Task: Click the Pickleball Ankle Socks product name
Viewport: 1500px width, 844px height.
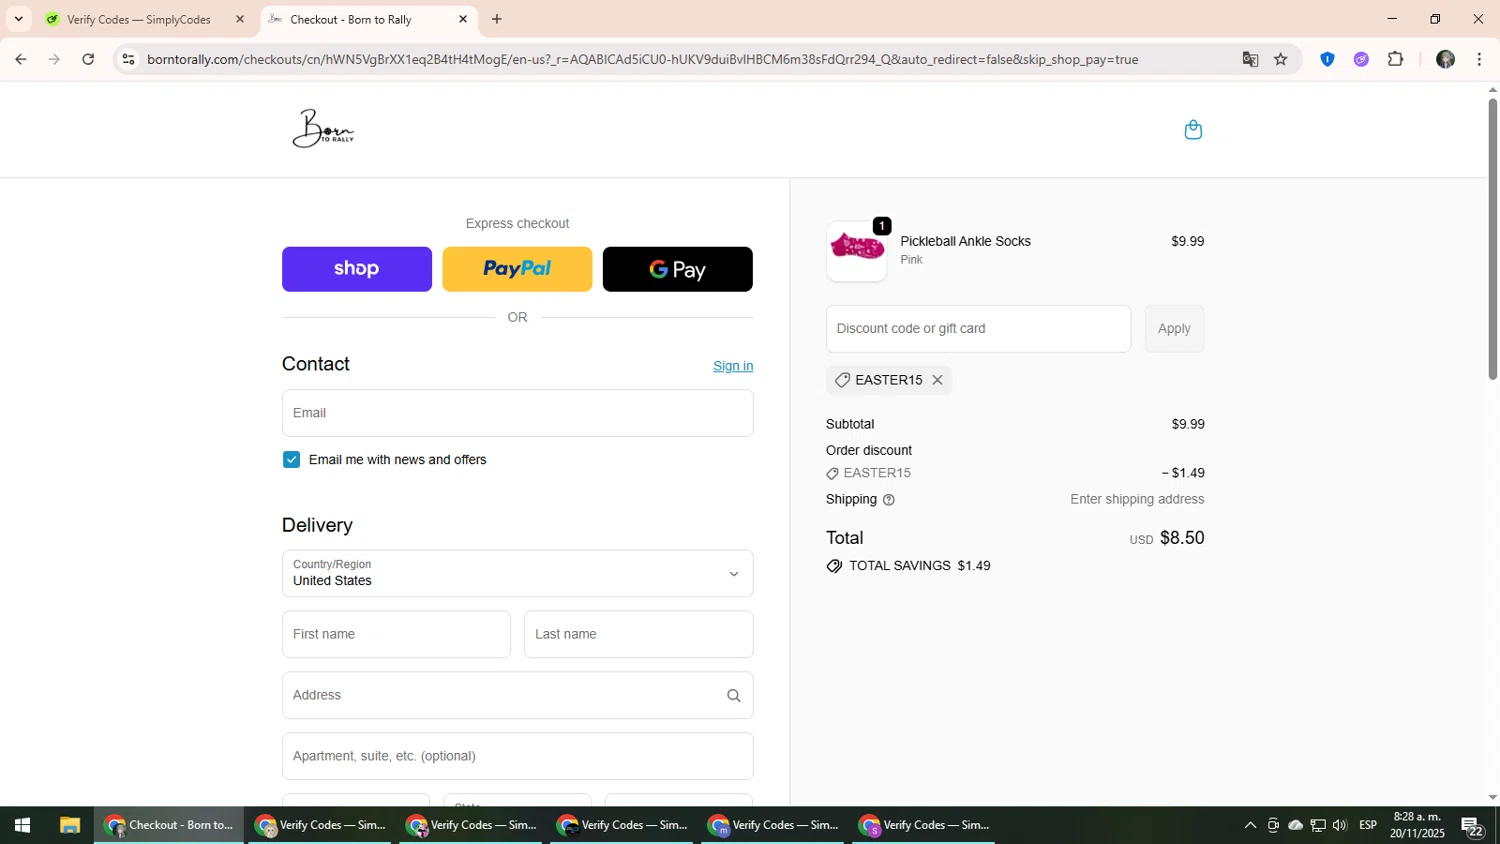Action: point(965,241)
